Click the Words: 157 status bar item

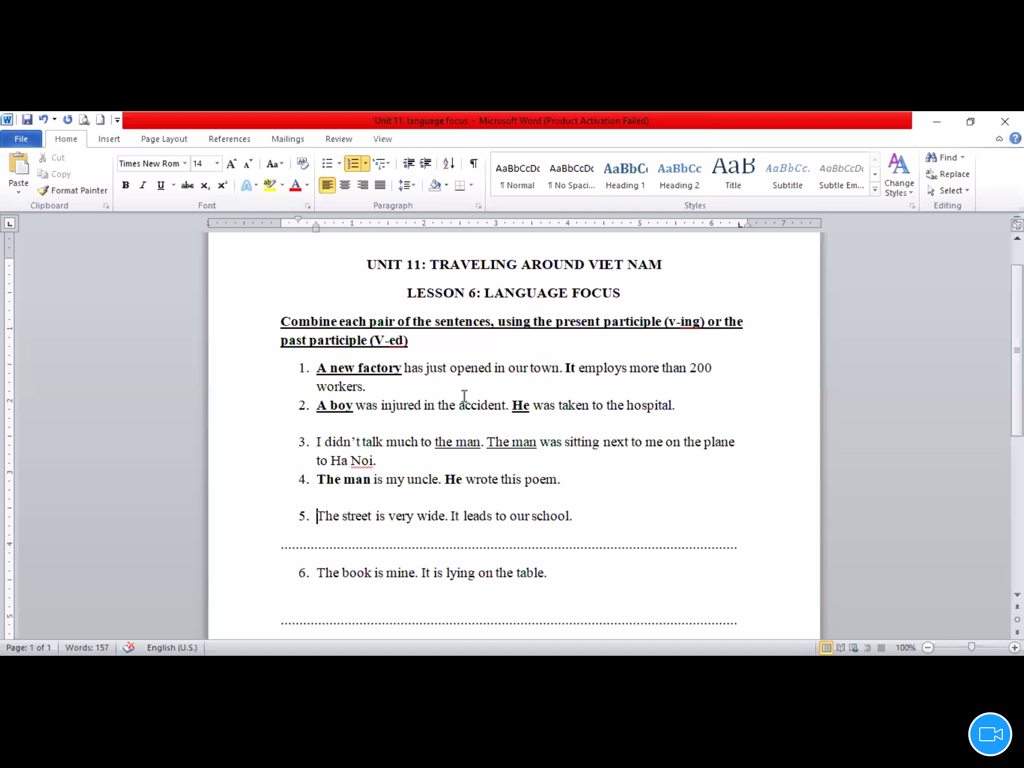pos(87,647)
